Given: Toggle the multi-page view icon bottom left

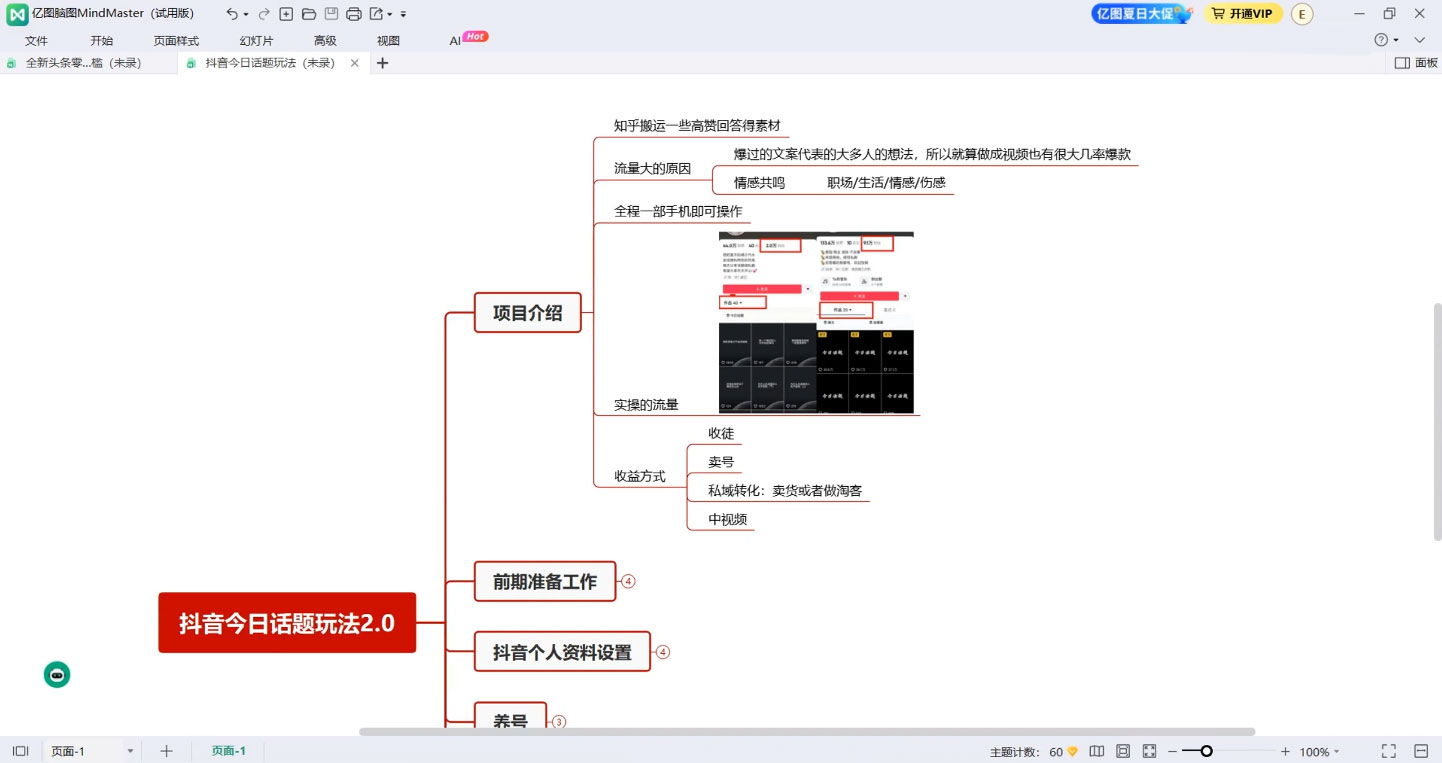Looking at the screenshot, I should coord(21,750).
